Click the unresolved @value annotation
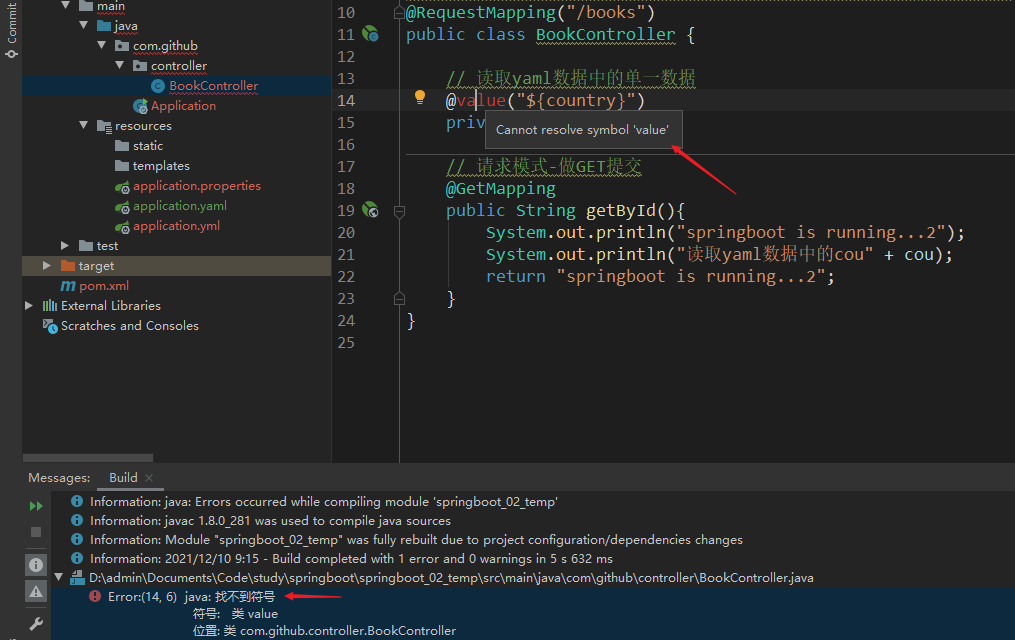Screen dimensions: 1015x640 point(476,100)
